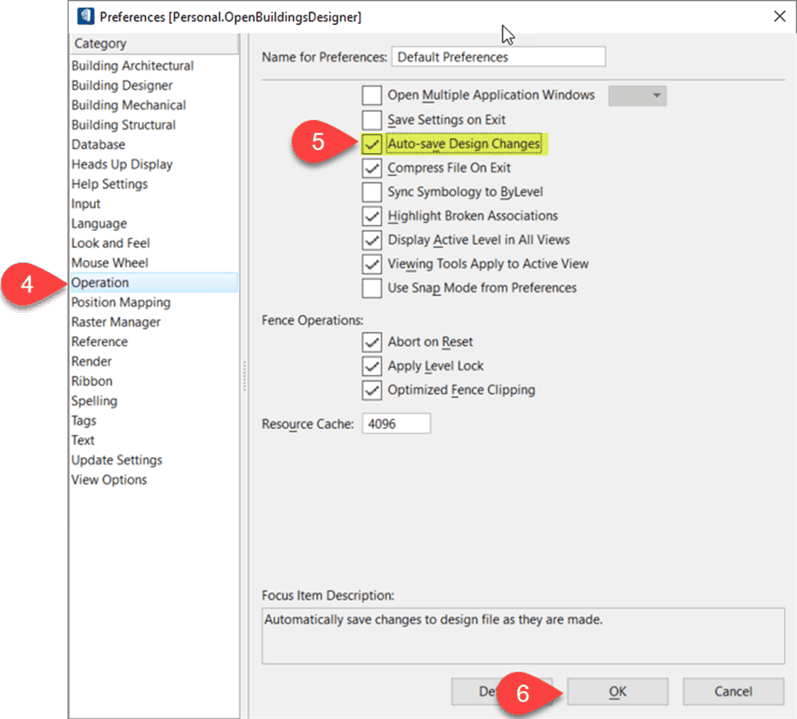
Task: Uncheck Abort on Reset fence option
Action: pyautogui.click(x=372, y=342)
